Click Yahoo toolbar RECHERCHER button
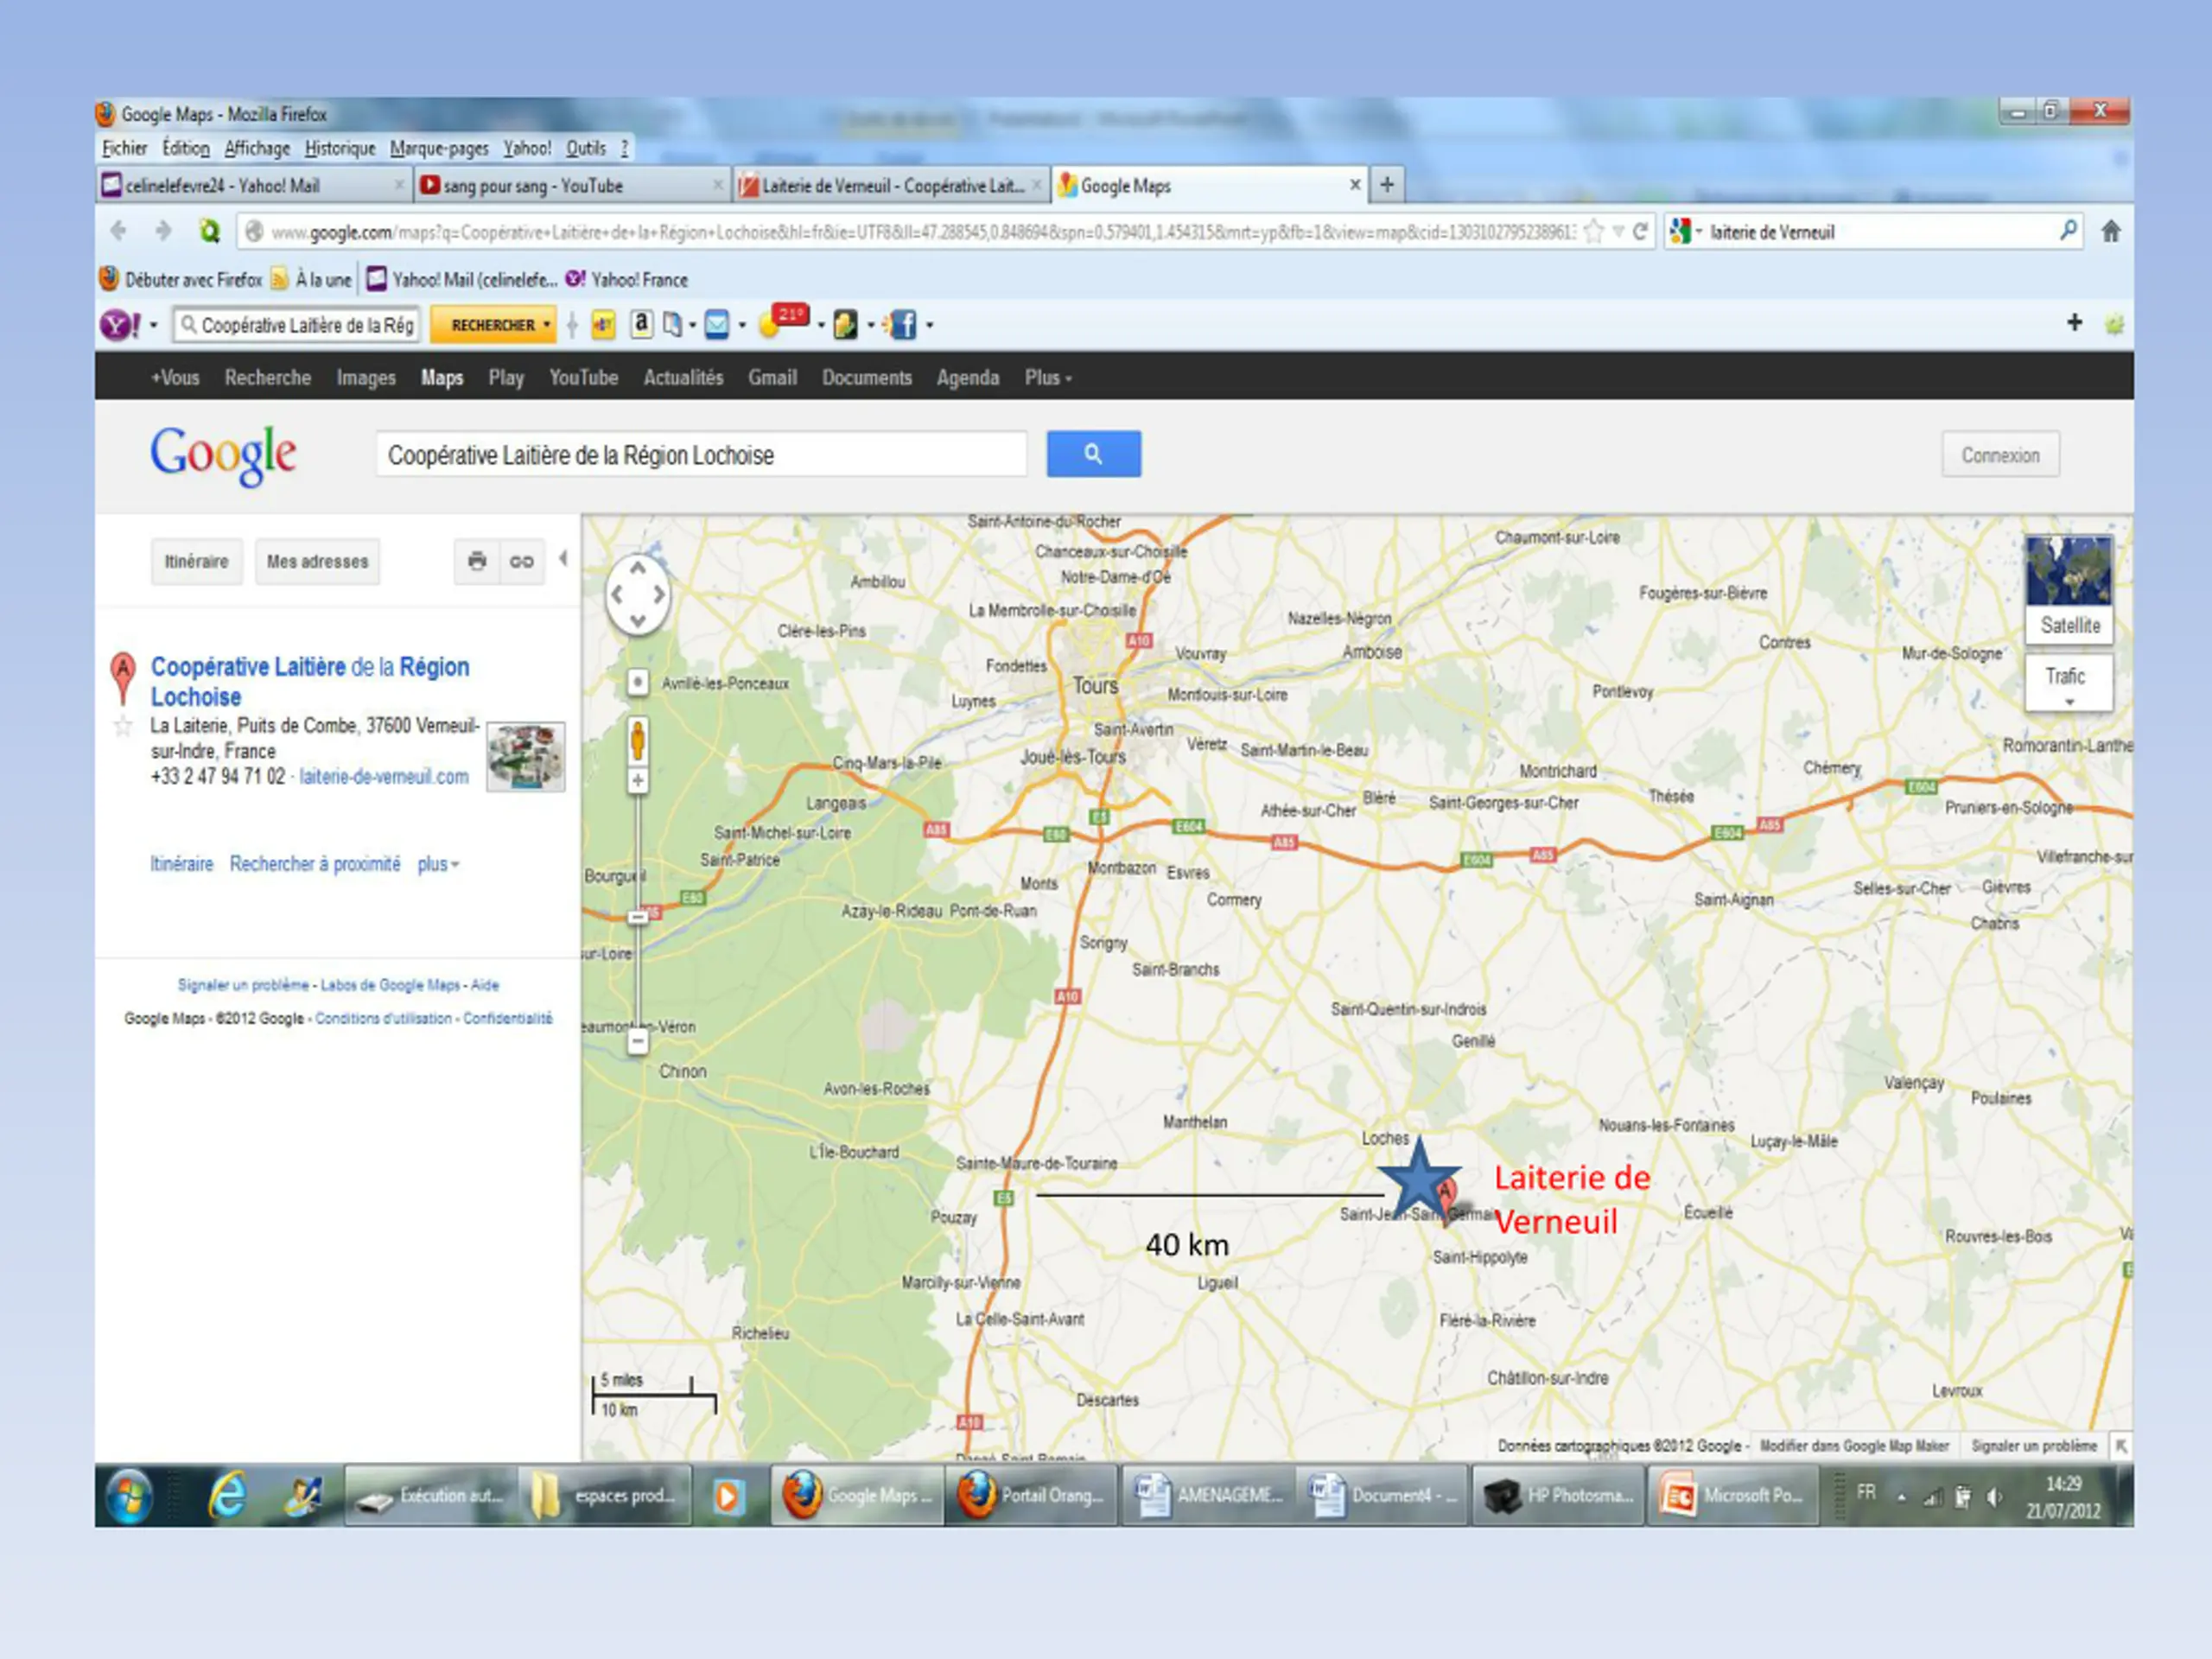Screen dimensions: 2212x1659 [493, 325]
